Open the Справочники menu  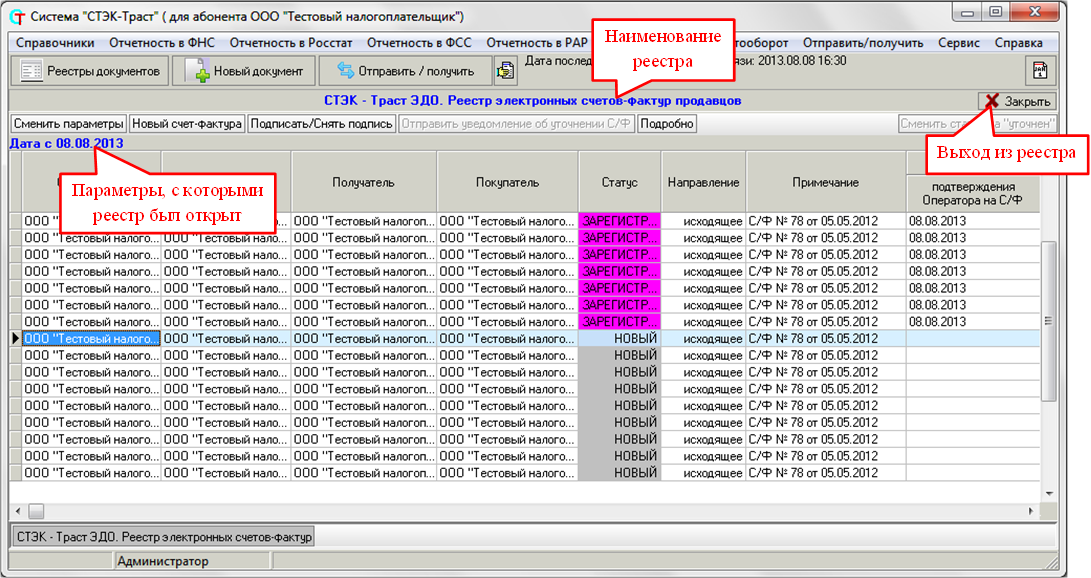click(x=55, y=42)
